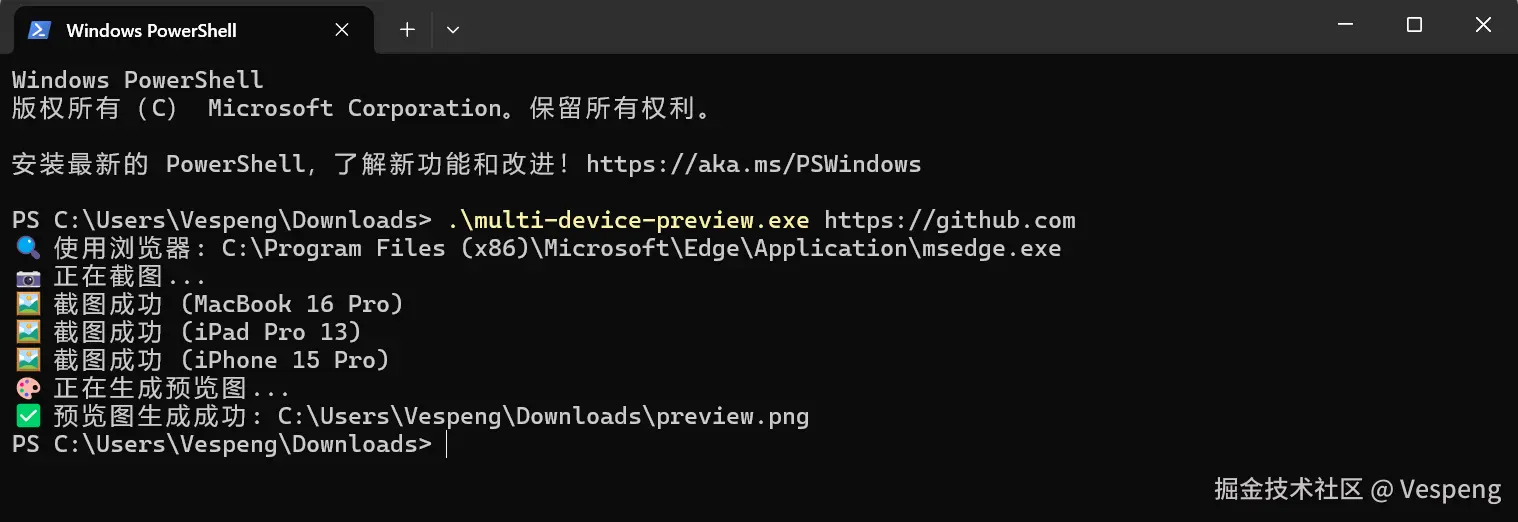Viewport: 1518px width, 522px height.
Task: Close the terminal window
Action: [x=1484, y=26]
